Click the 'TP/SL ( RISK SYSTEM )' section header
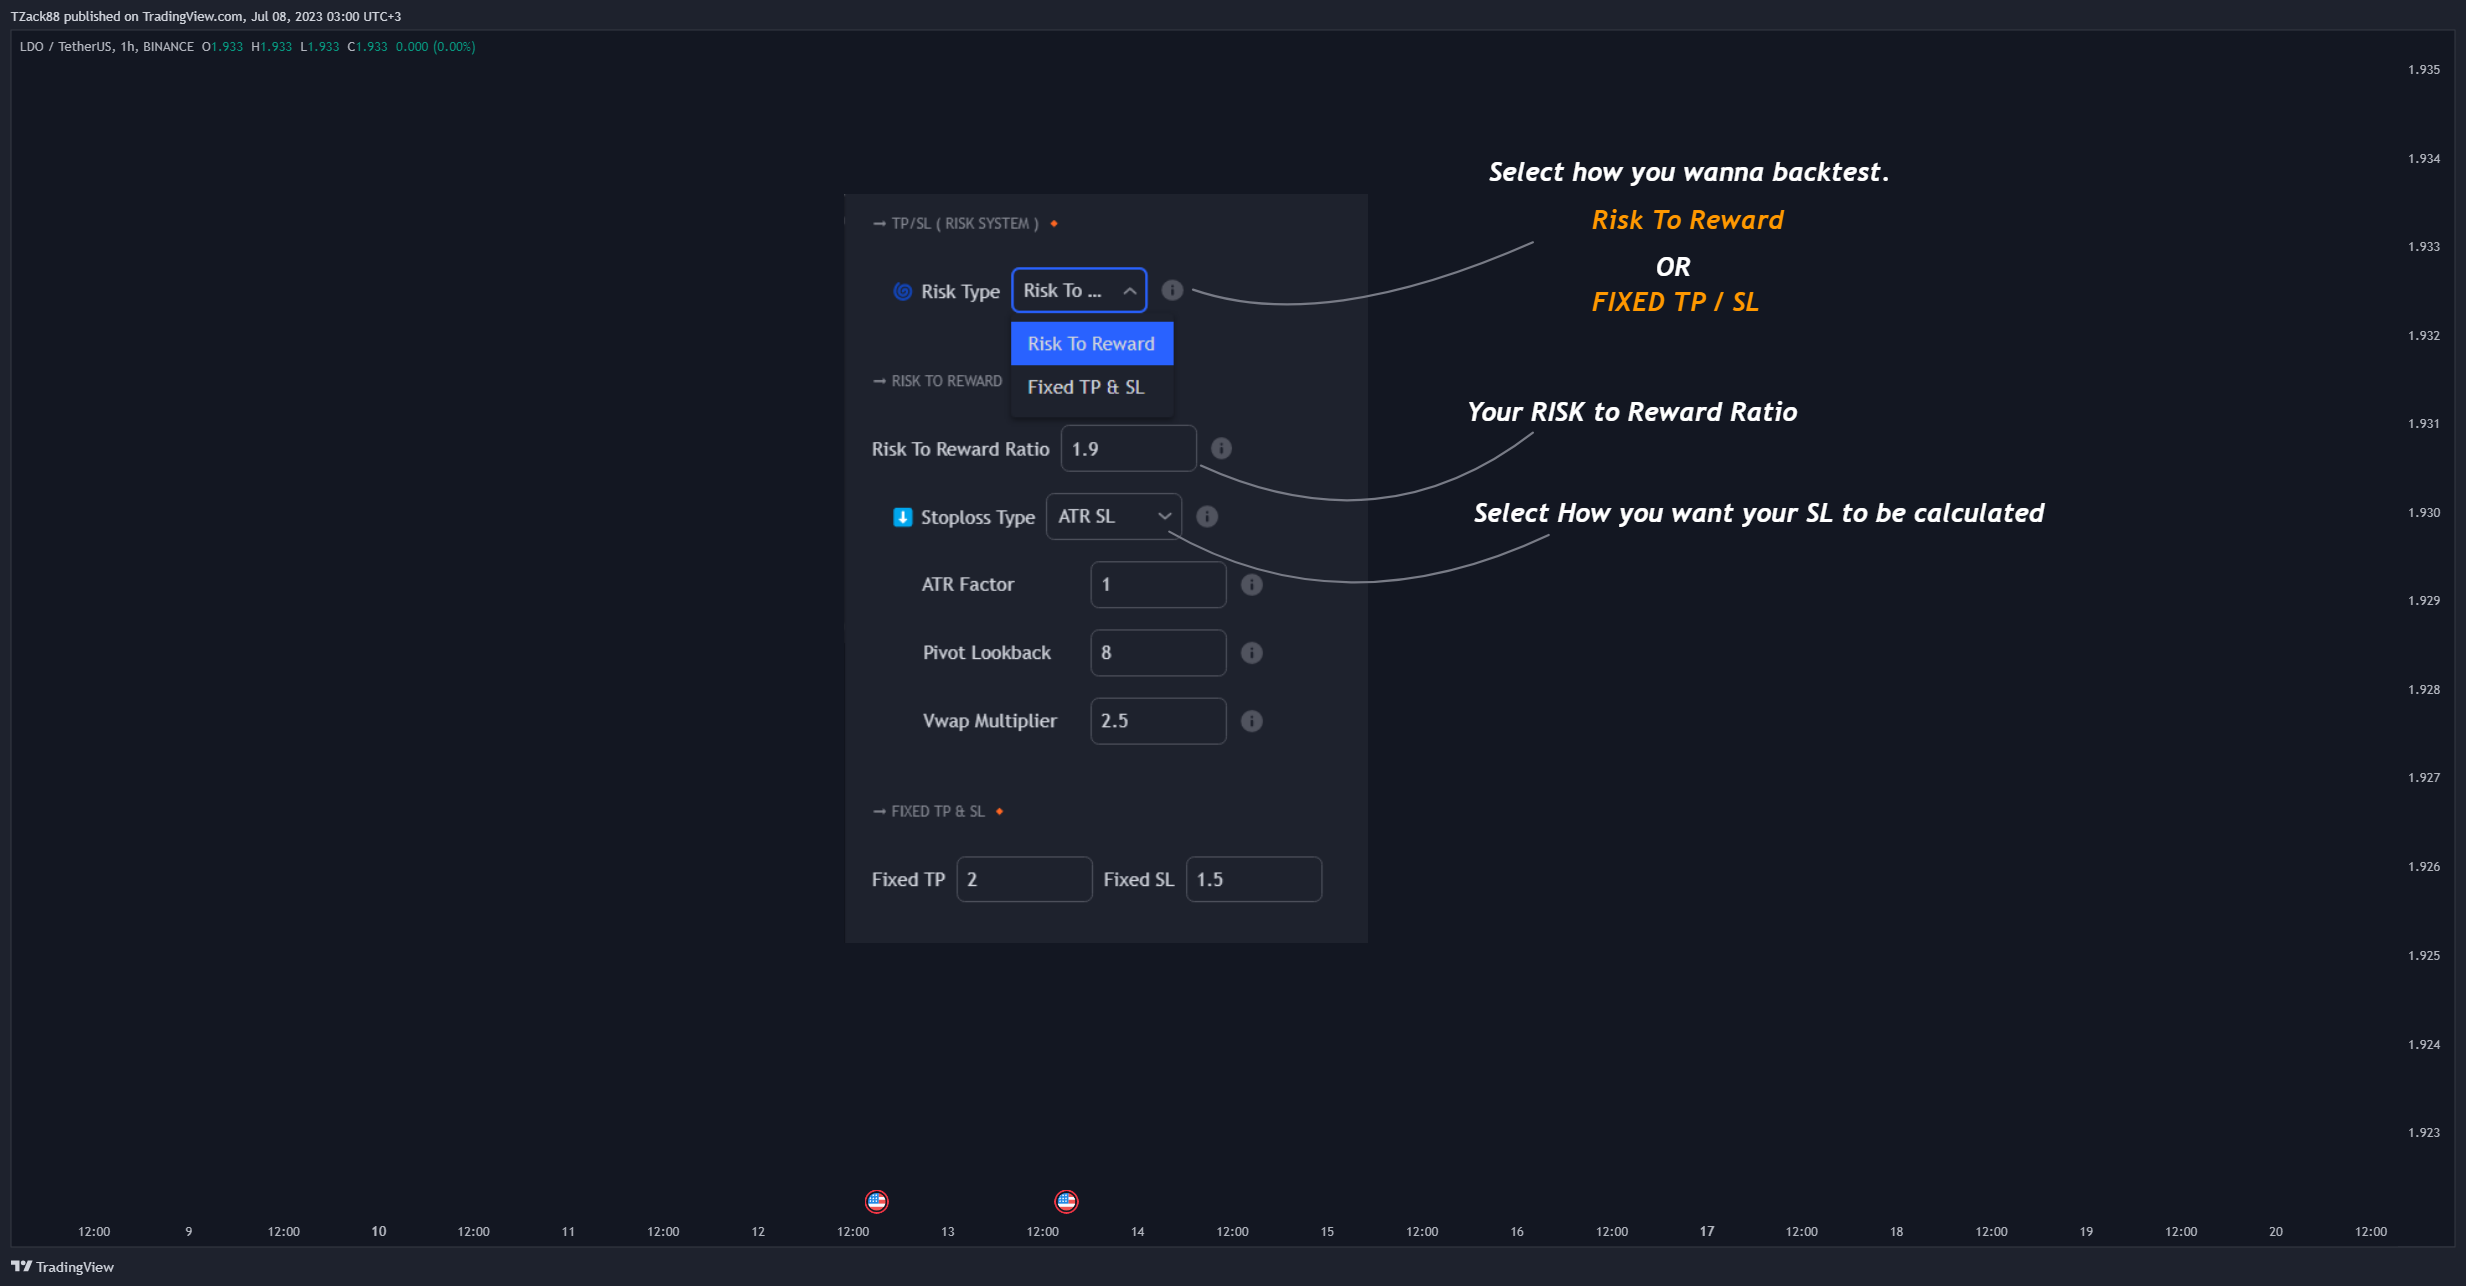 (x=965, y=223)
